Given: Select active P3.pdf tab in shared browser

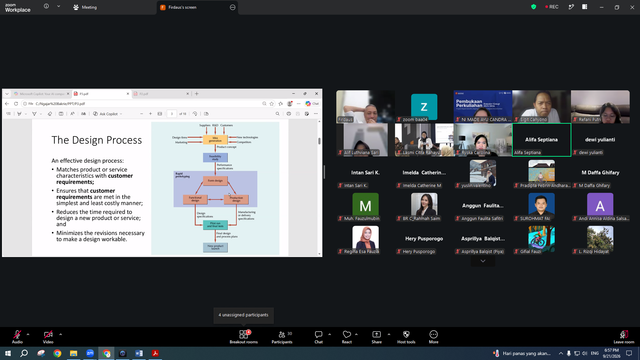Looking at the screenshot, I should click(x=101, y=94).
